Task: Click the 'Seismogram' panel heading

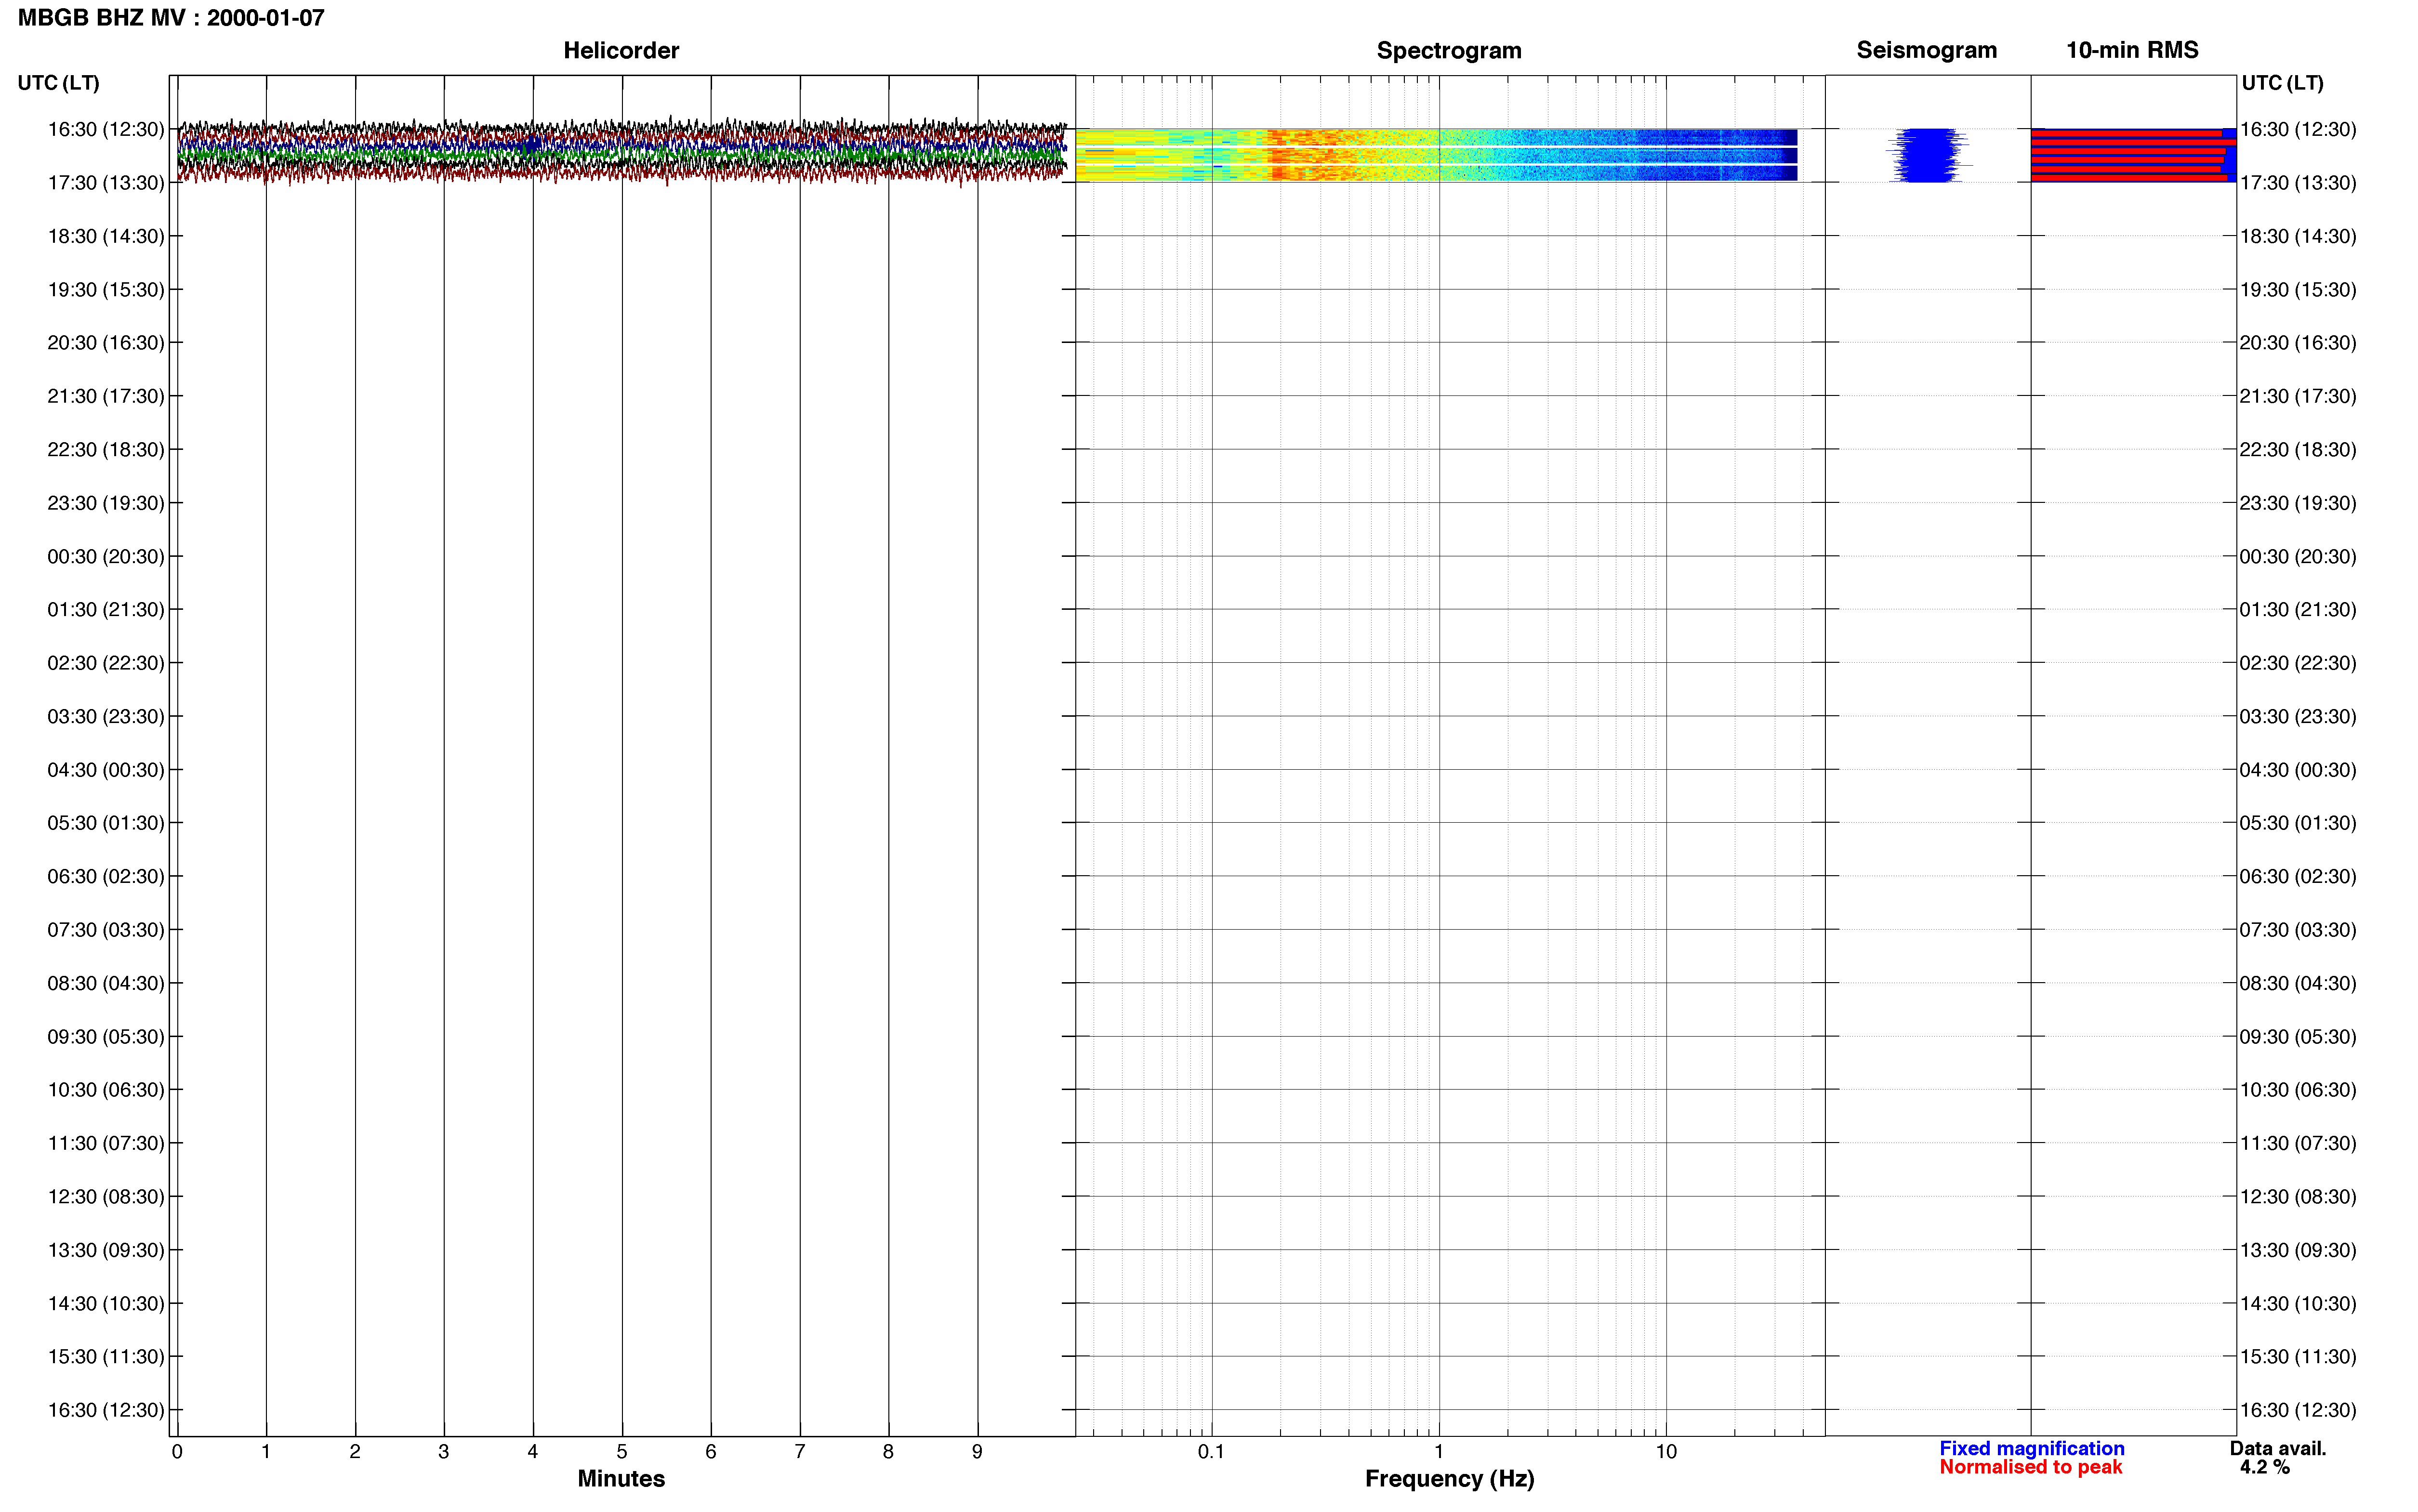Action: (1926, 50)
